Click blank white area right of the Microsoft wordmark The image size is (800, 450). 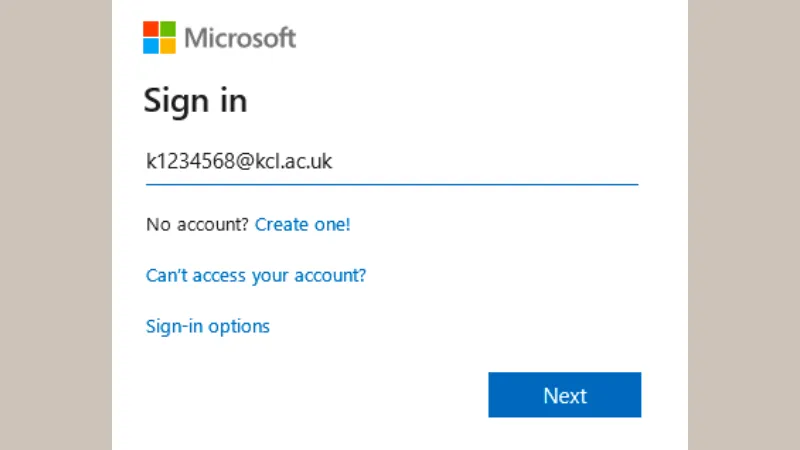[485, 38]
